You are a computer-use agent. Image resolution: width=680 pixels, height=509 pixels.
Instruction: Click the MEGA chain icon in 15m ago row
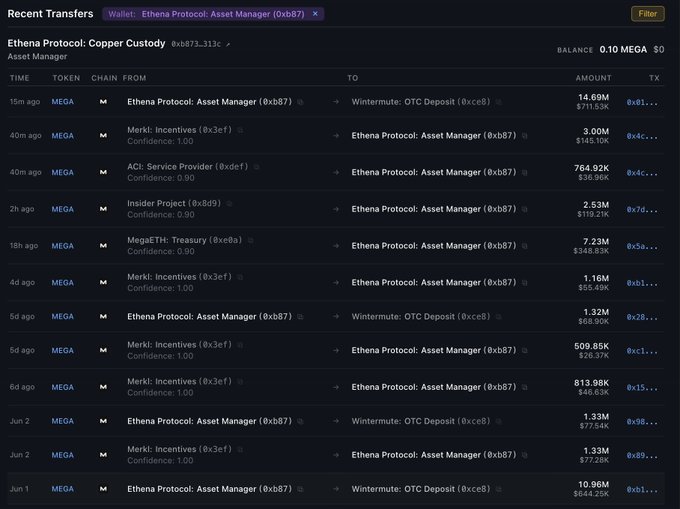click(x=103, y=101)
